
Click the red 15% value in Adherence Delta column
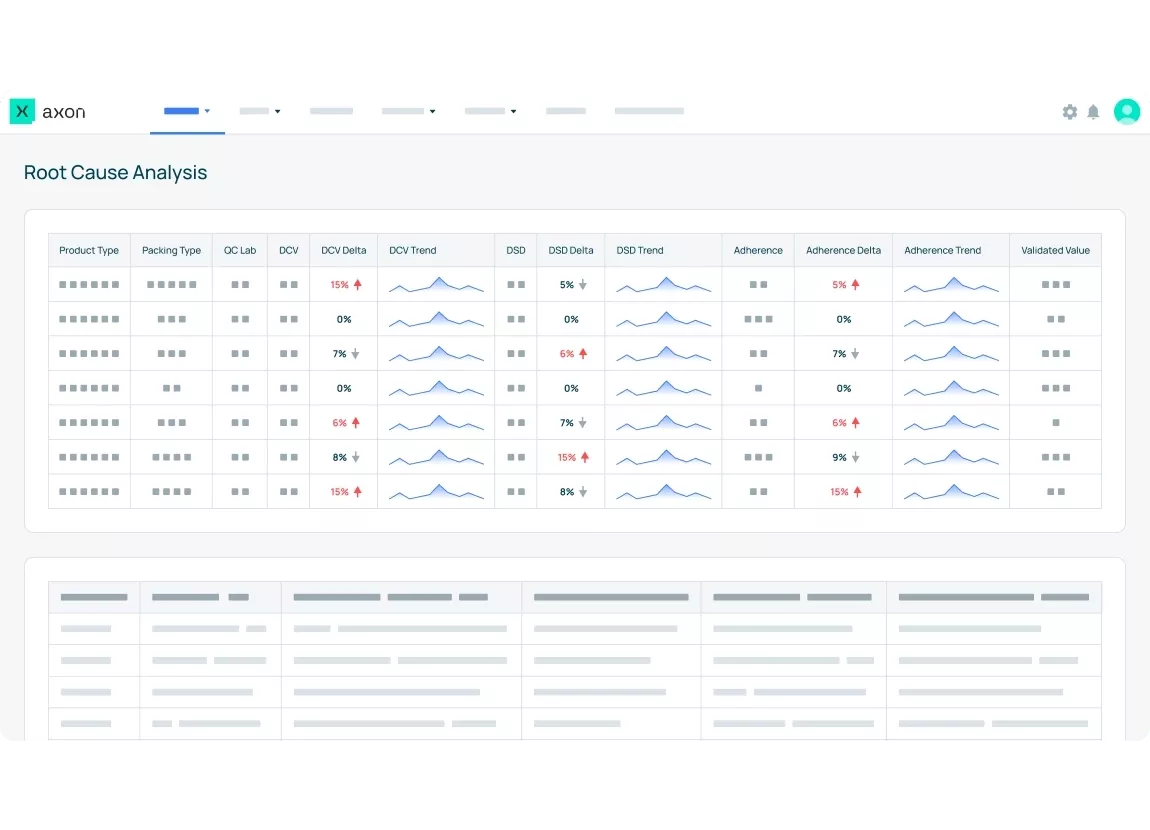pyautogui.click(x=839, y=491)
